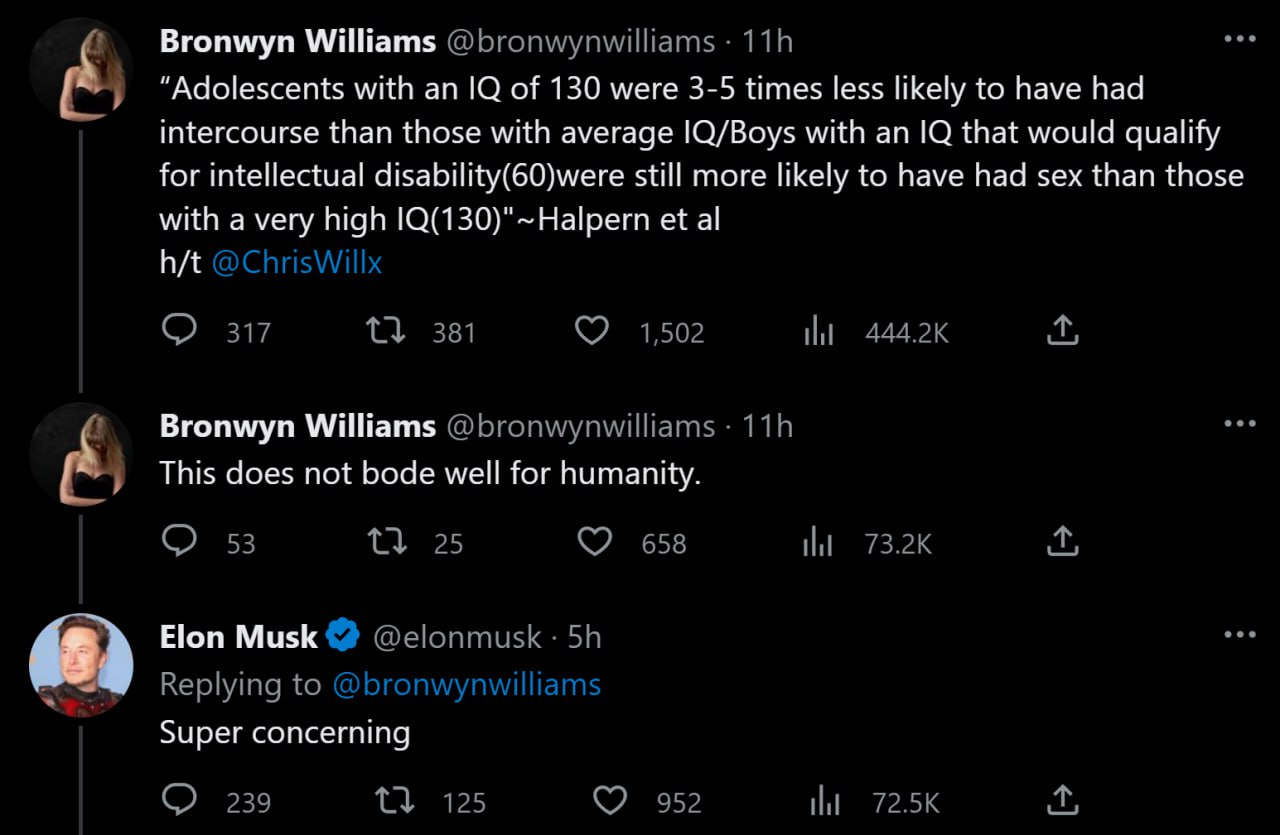Viewport: 1280px width, 835px height.
Task: Open Elon Musk's profile picture
Action: (x=81, y=665)
